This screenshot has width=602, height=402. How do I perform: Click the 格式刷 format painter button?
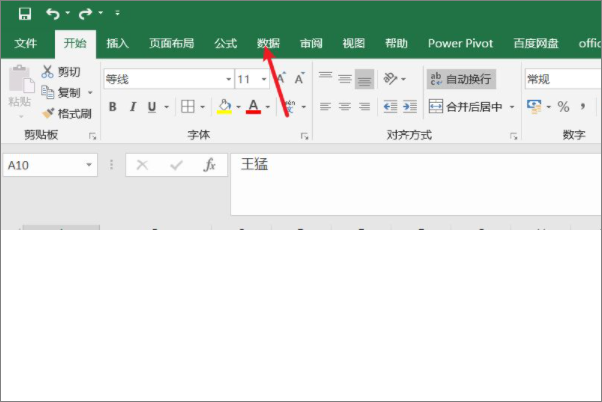tap(67, 114)
